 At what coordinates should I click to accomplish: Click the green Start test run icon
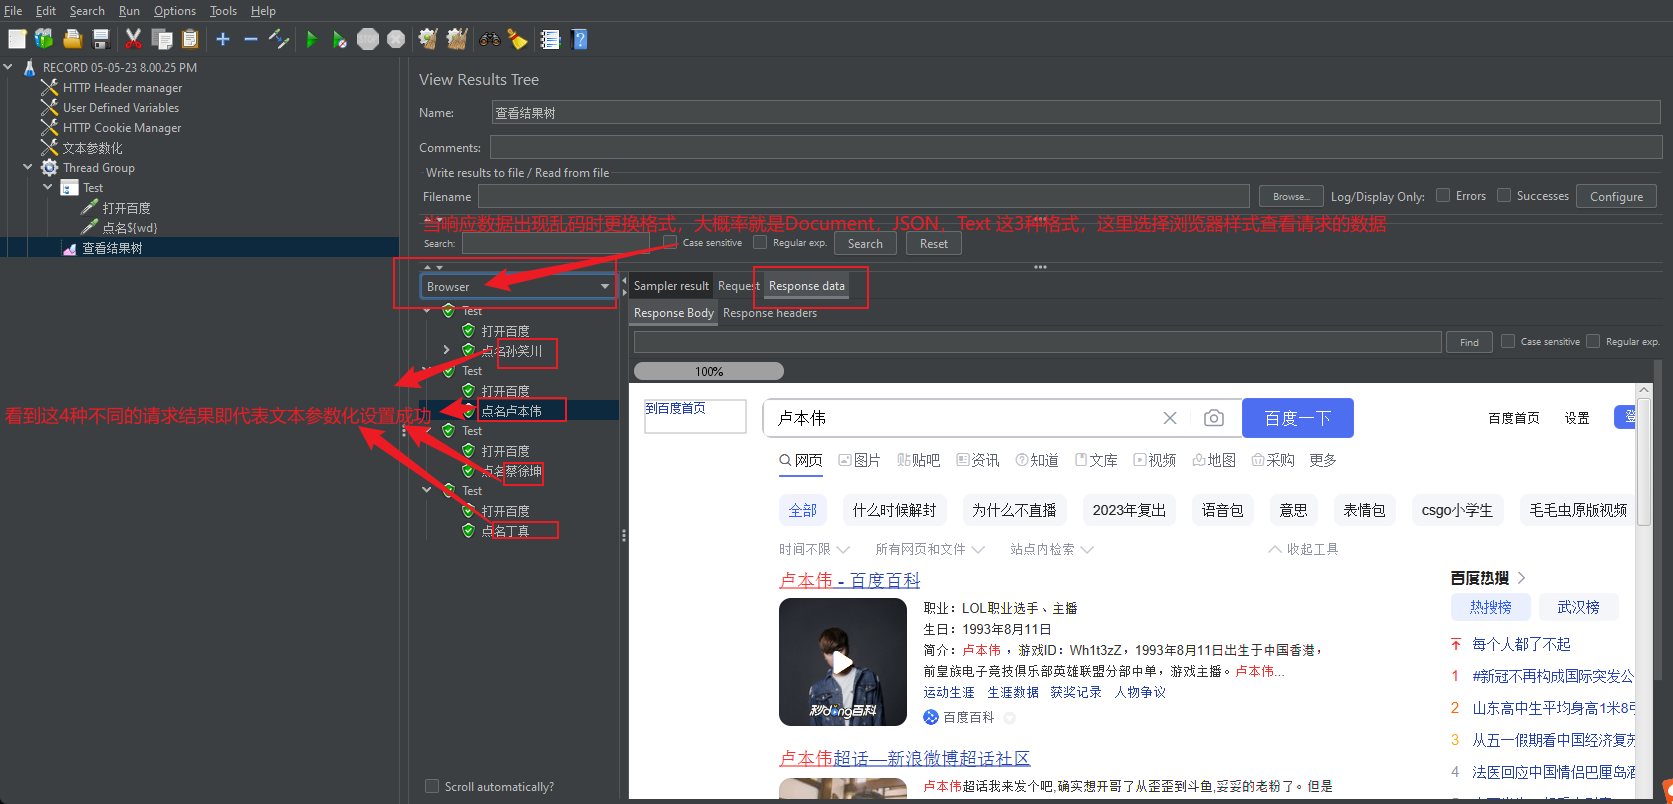(x=312, y=39)
